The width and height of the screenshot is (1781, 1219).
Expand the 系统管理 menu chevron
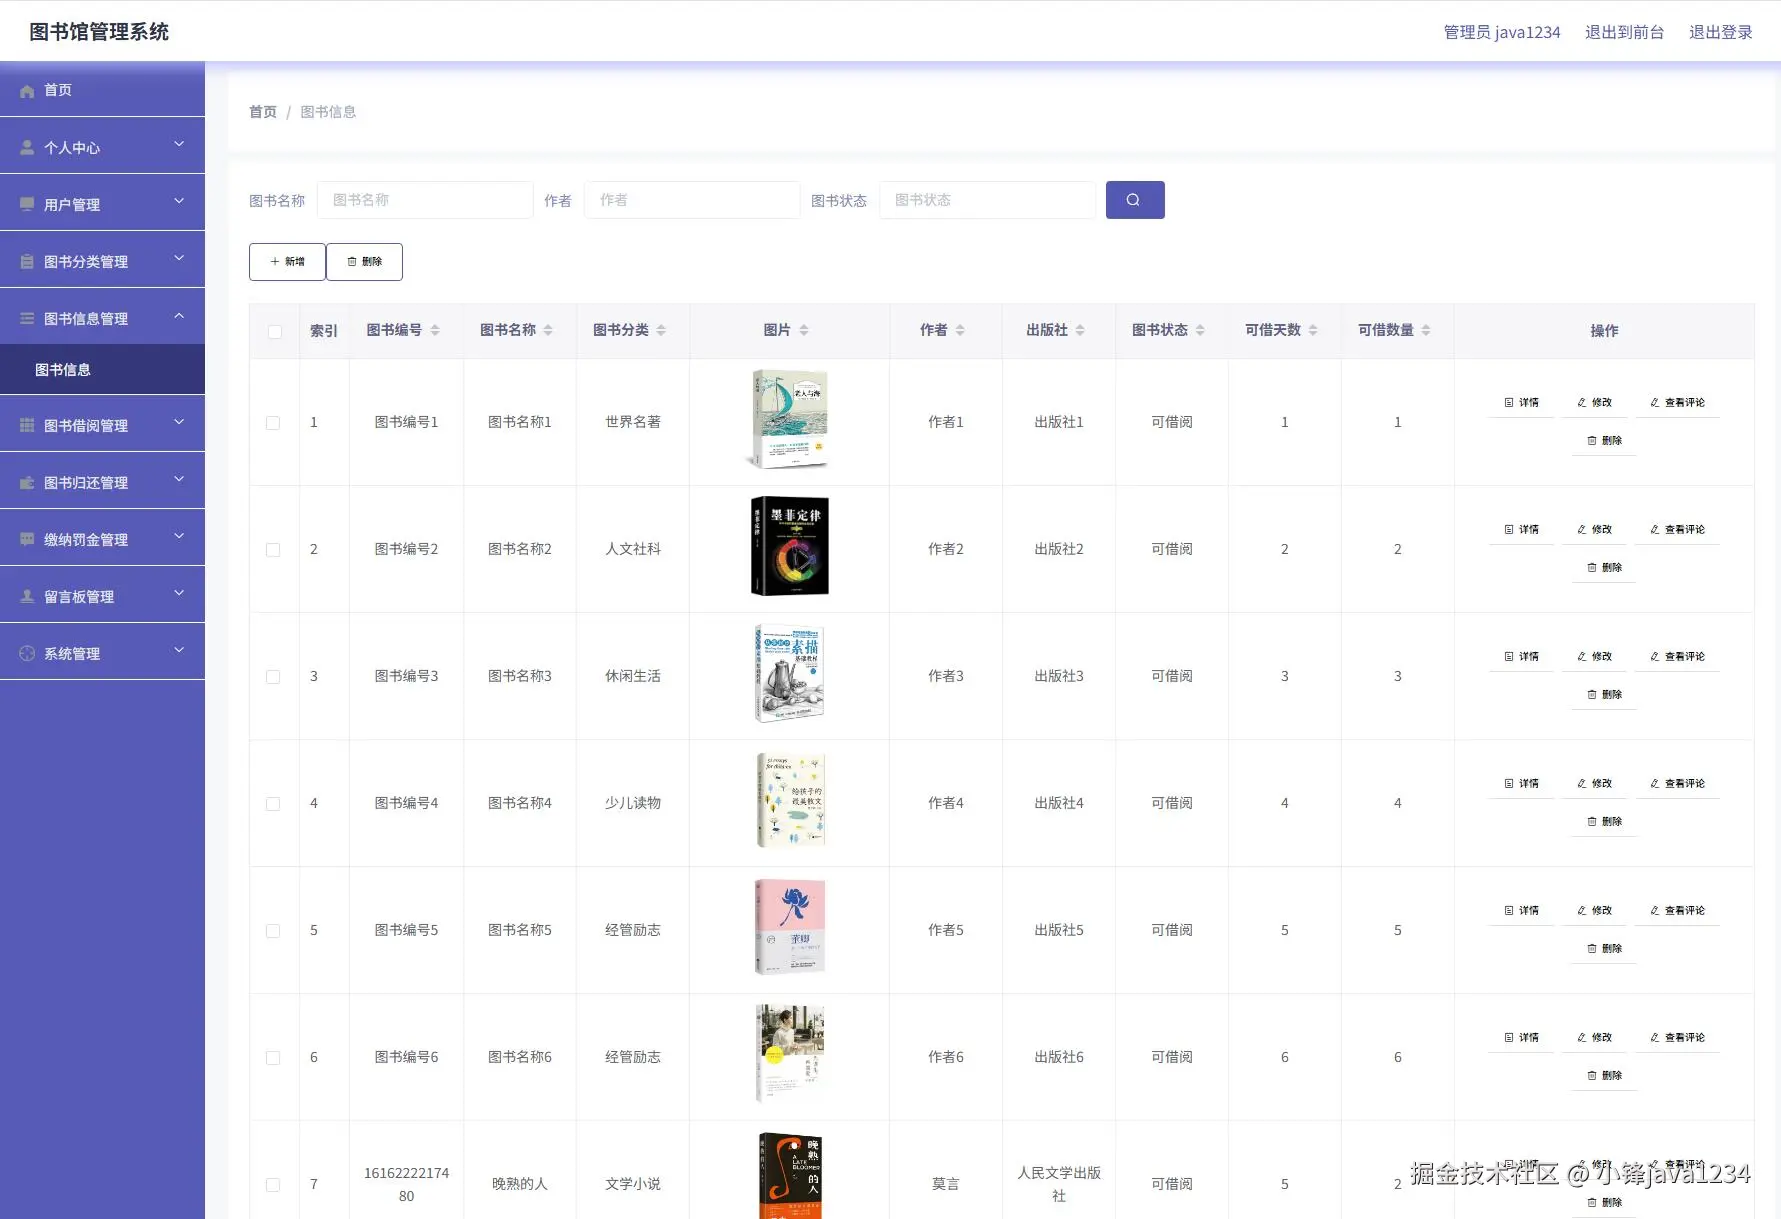tap(179, 651)
